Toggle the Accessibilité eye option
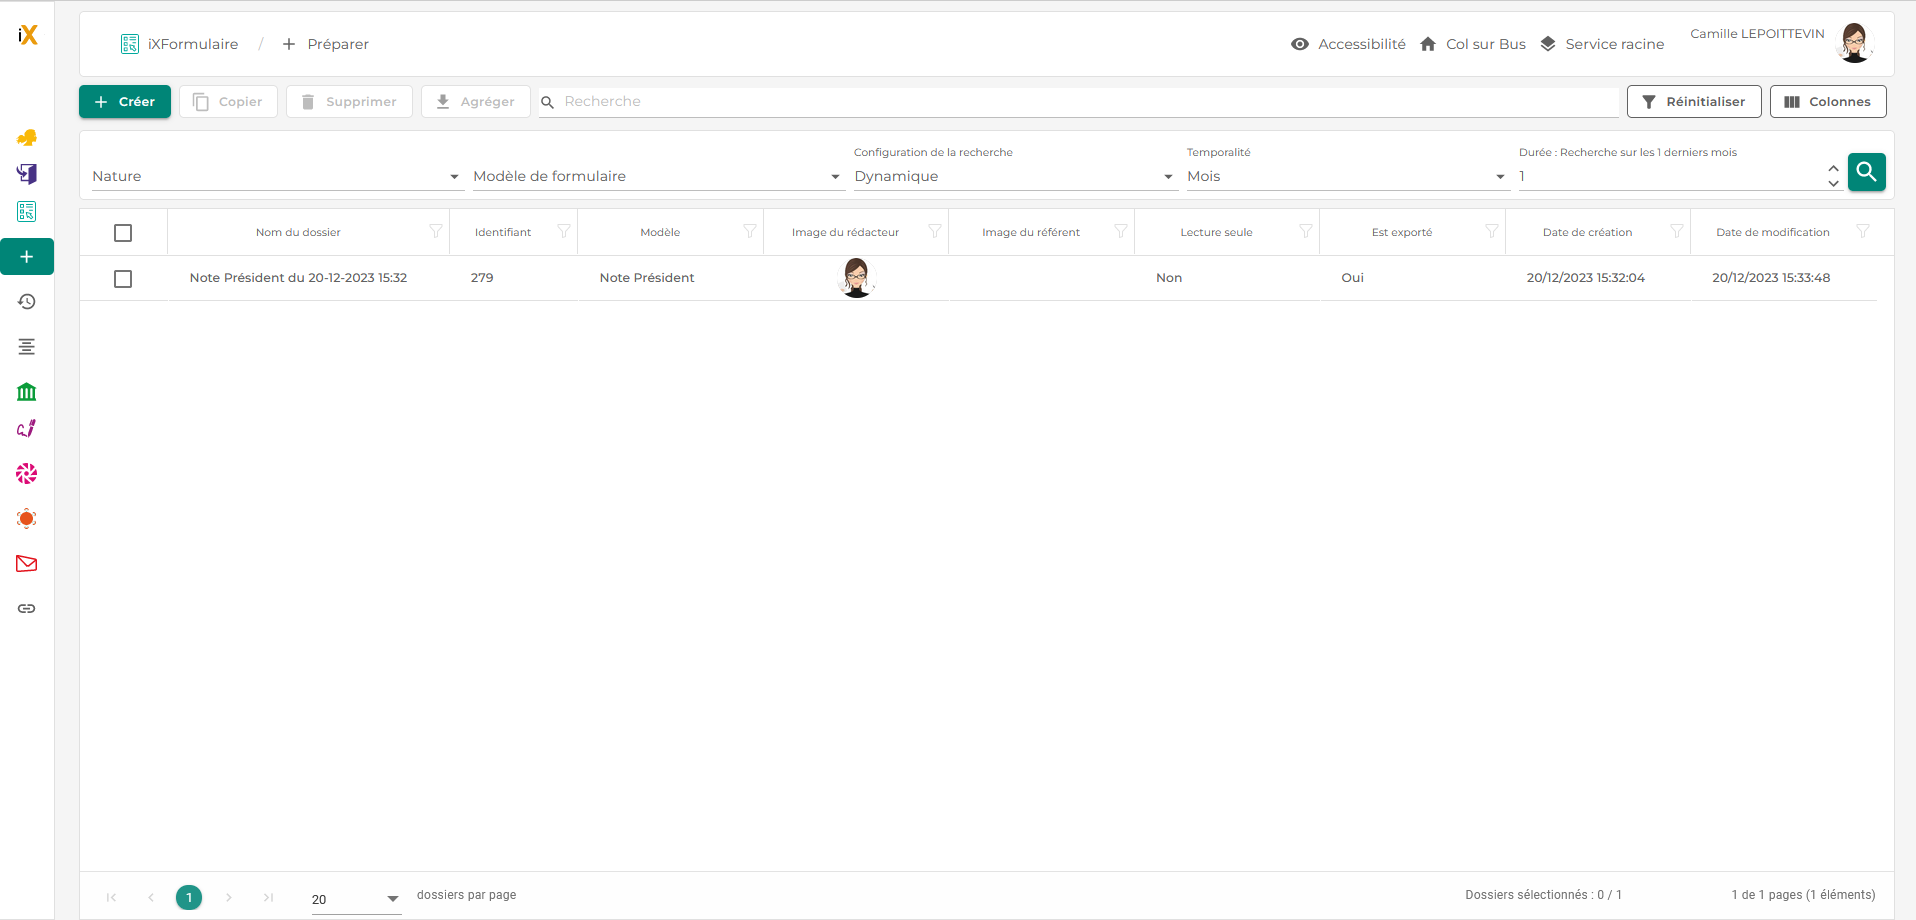This screenshot has width=1916, height=920. pyautogui.click(x=1348, y=44)
